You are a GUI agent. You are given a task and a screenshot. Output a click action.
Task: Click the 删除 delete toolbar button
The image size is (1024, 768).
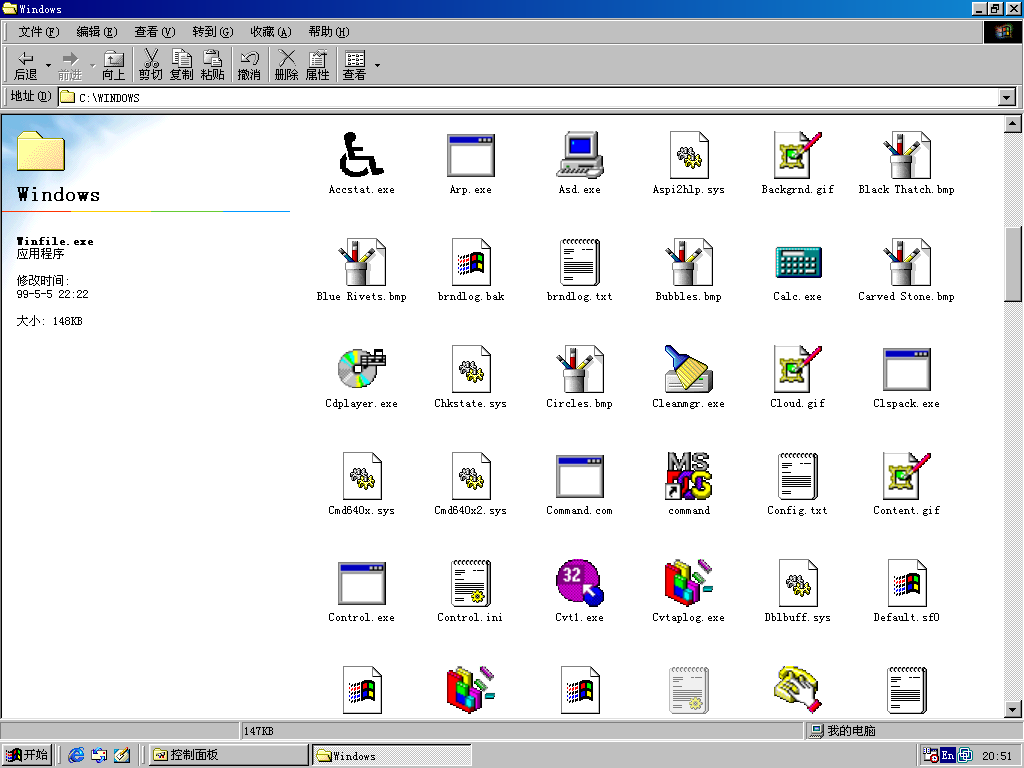(x=286, y=64)
